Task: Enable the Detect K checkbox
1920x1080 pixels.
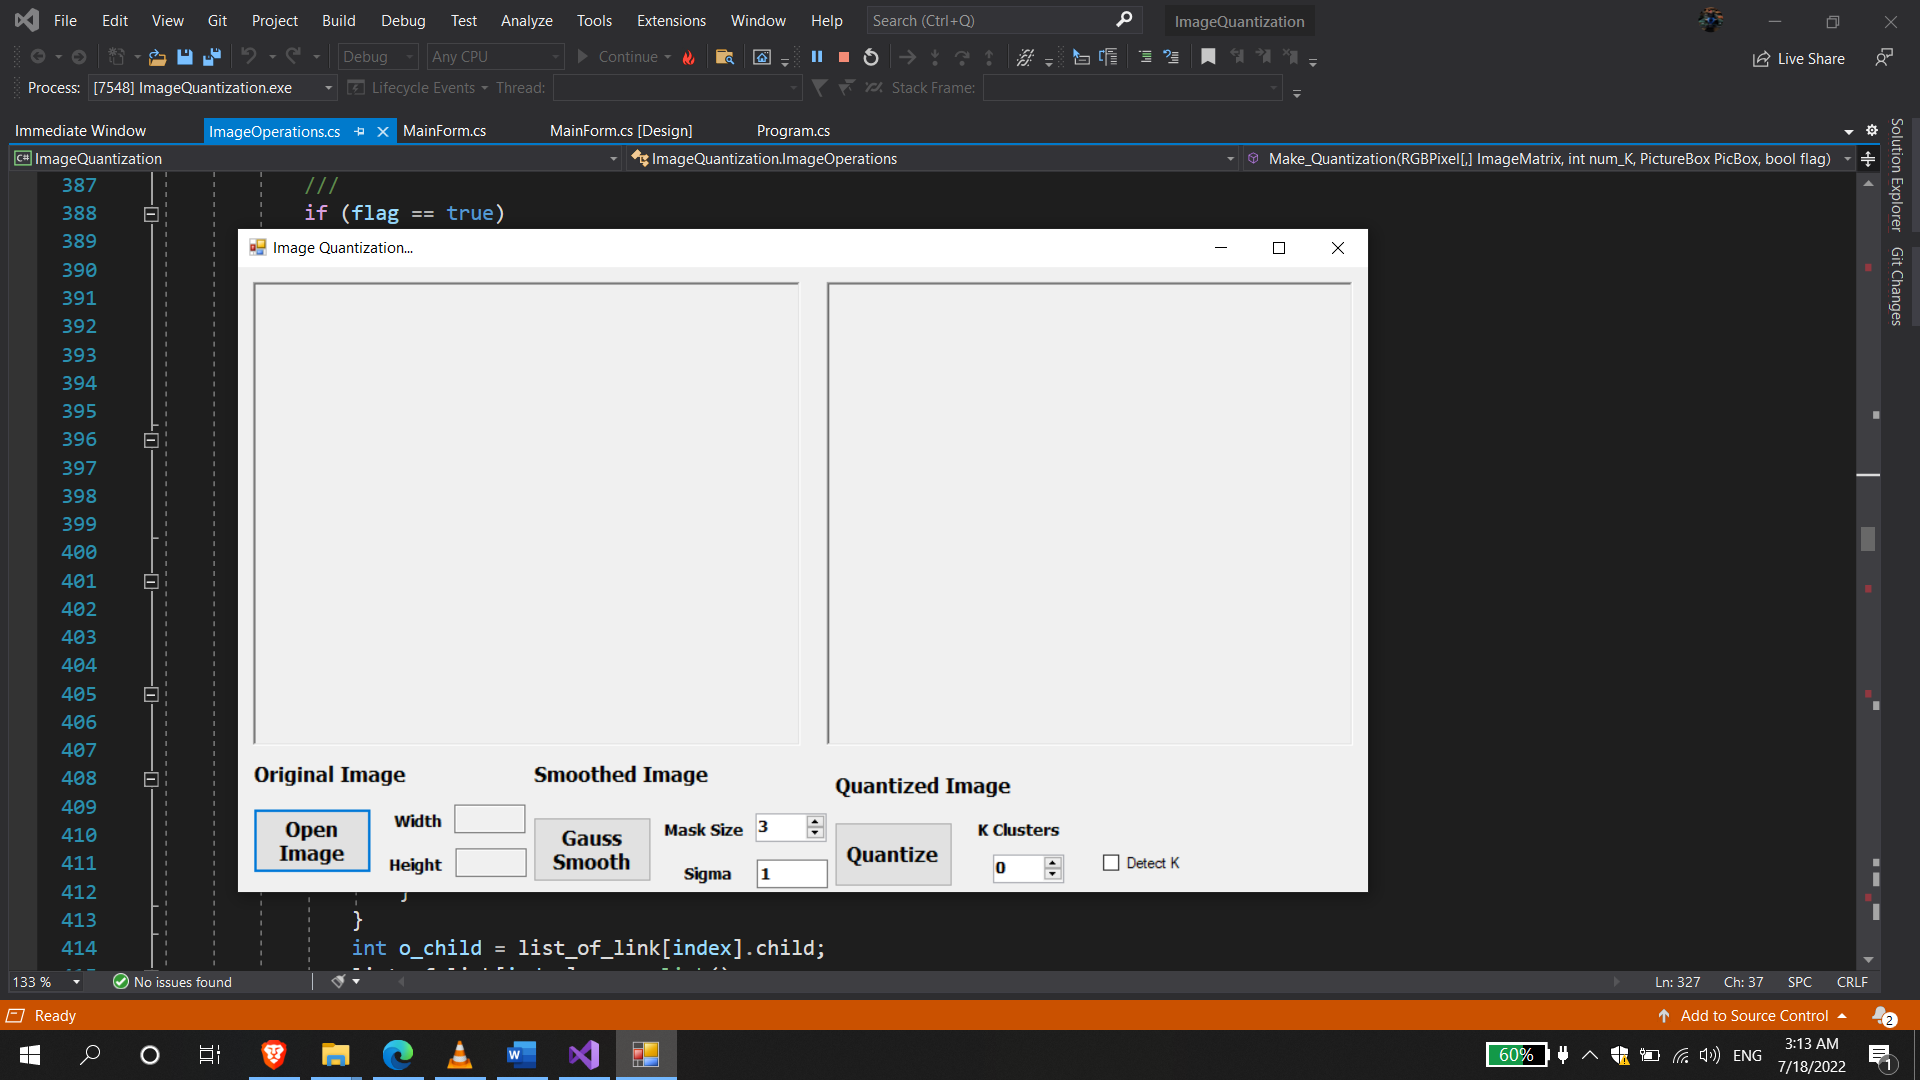Action: [x=1111, y=863]
